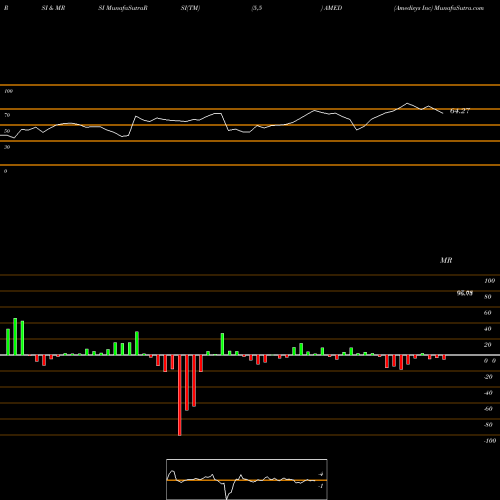Click the "-80" label on the MR axis
The width and height of the screenshot is (500, 500).
click(x=488, y=425)
